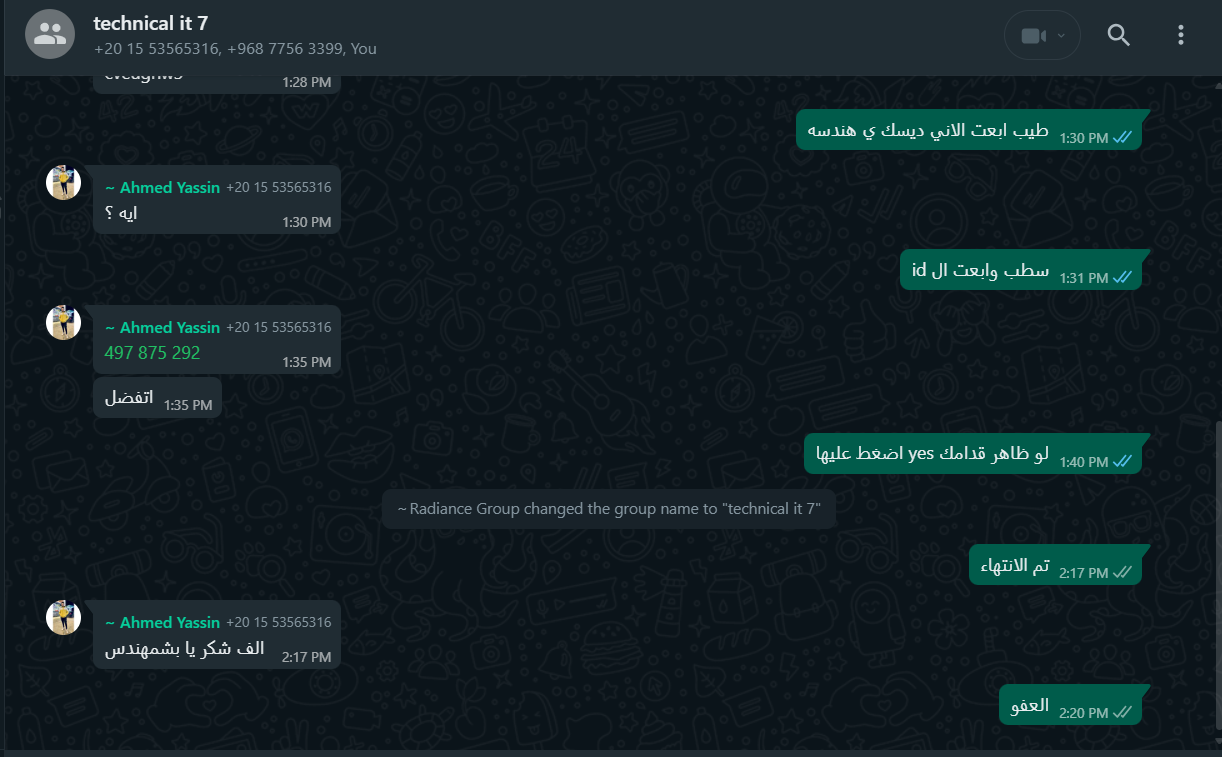1222x757 pixels.
Task: Open the group info via the group avatar icon
Action: (49, 35)
